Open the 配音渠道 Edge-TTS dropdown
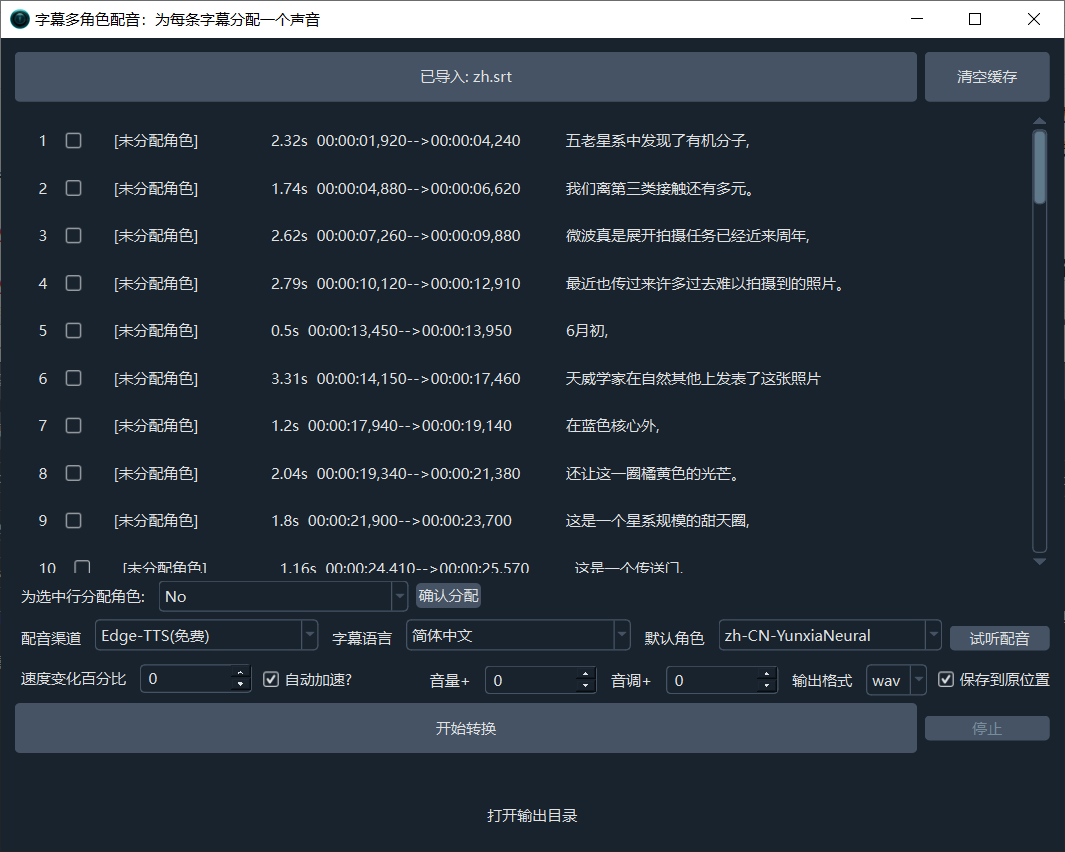 point(309,635)
